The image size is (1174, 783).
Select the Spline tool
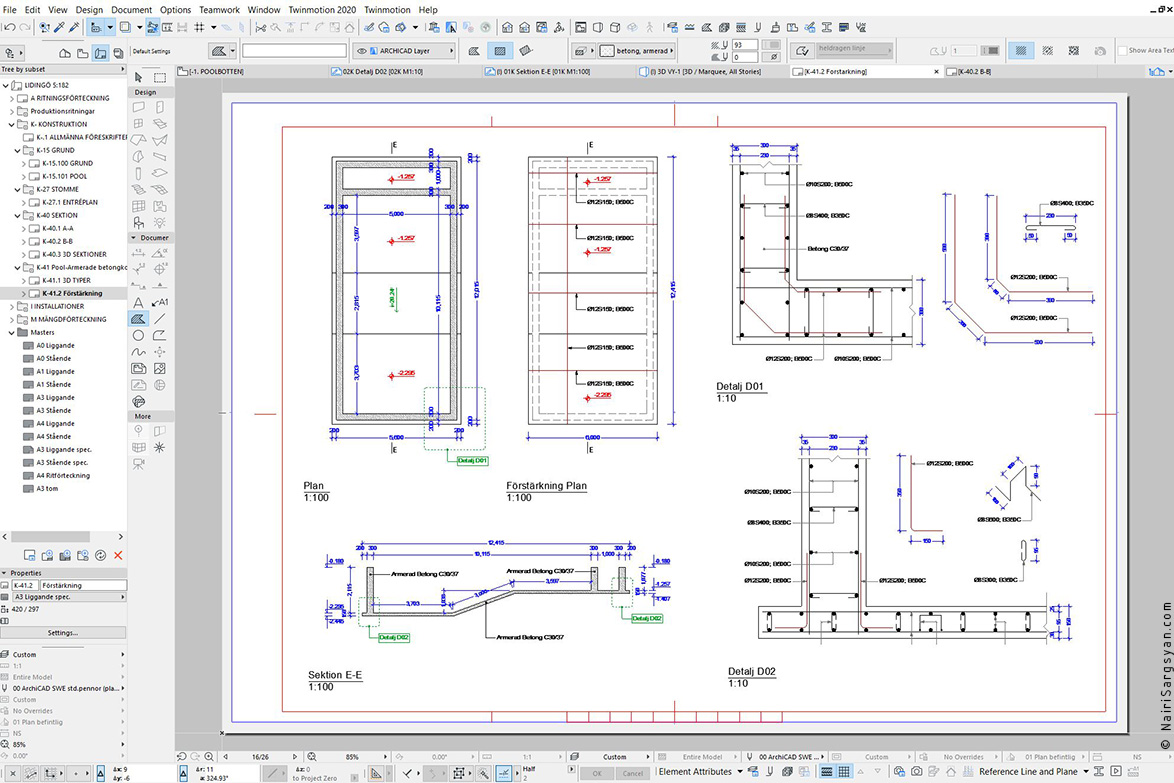139,352
